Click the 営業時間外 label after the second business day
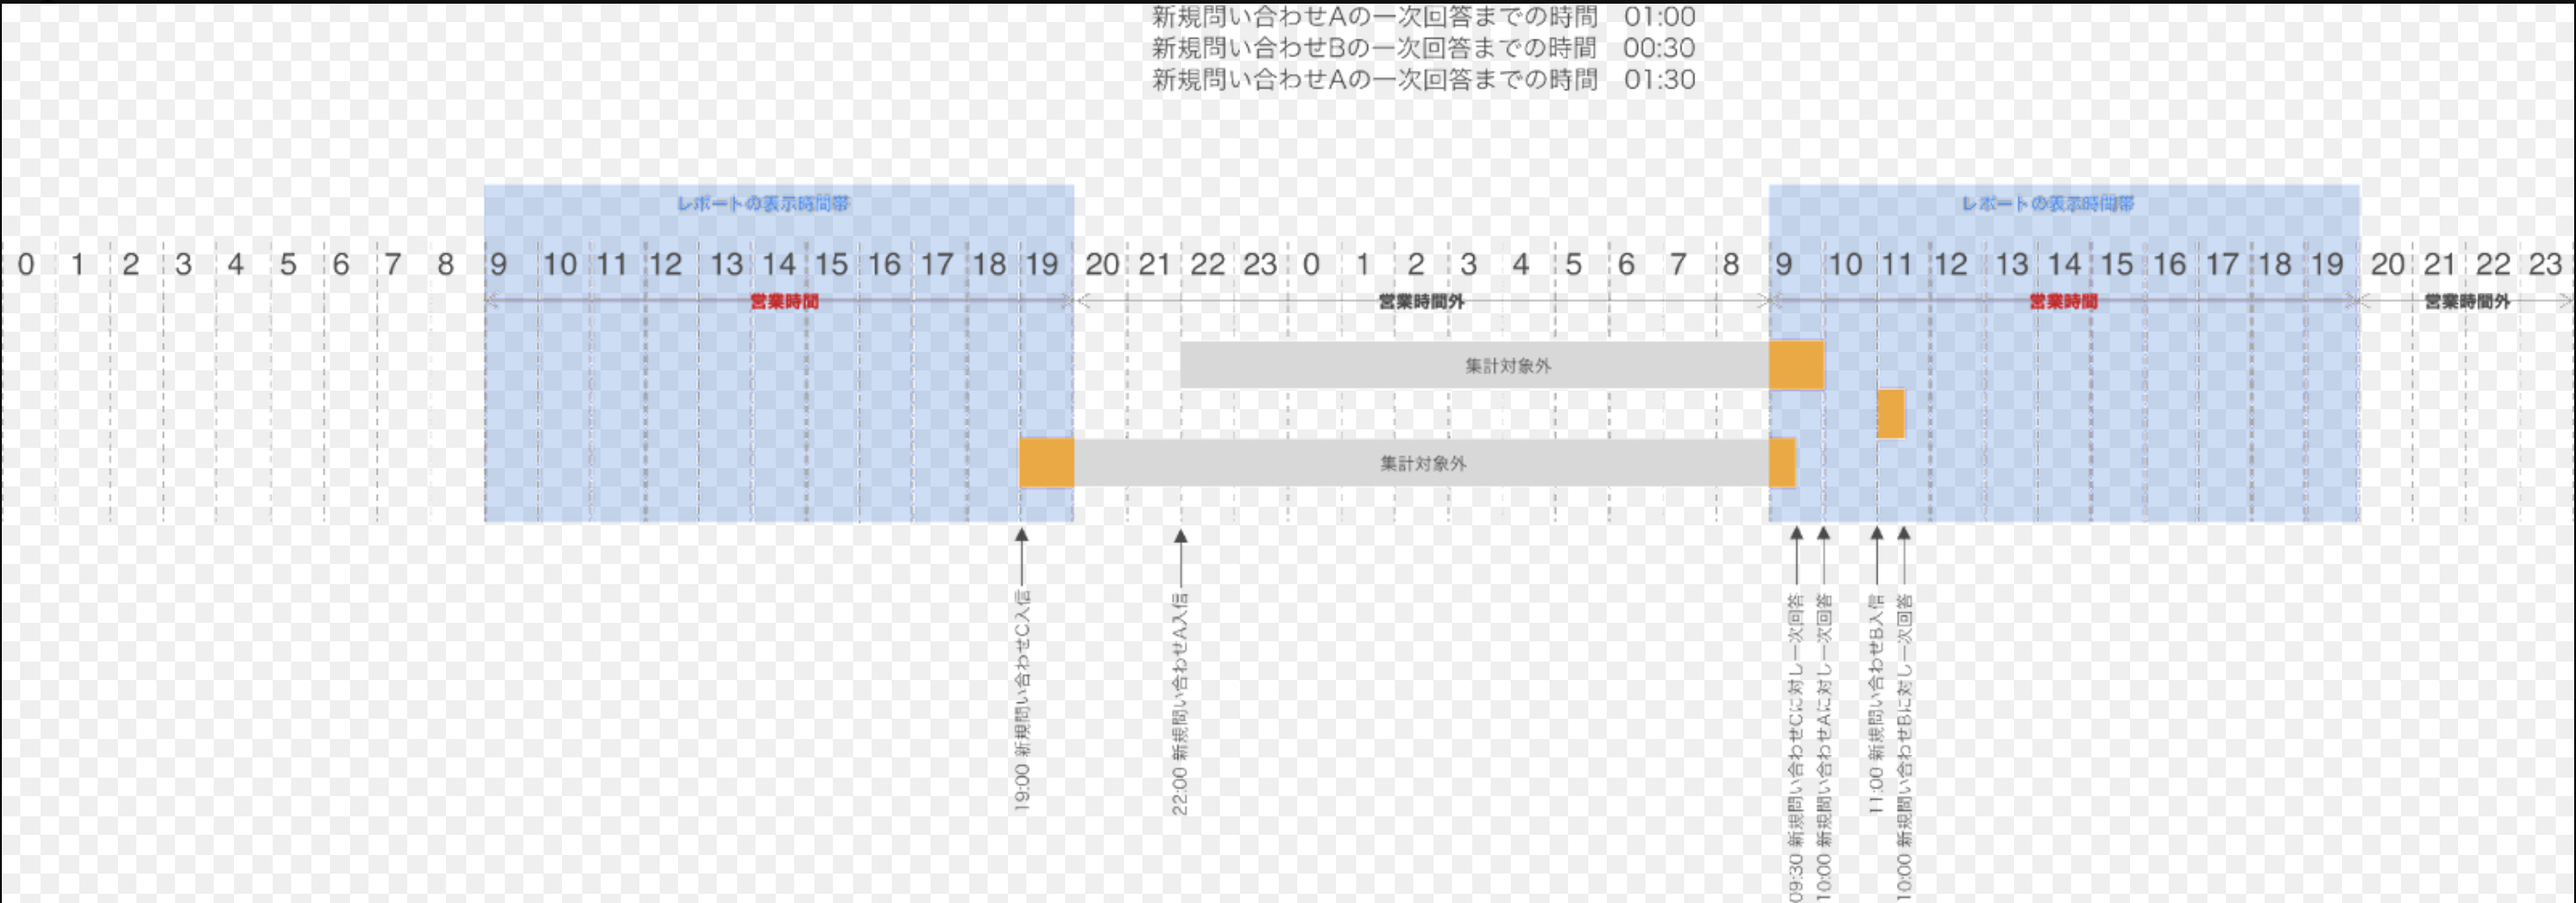2576x903 pixels. [x=2467, y=301]
